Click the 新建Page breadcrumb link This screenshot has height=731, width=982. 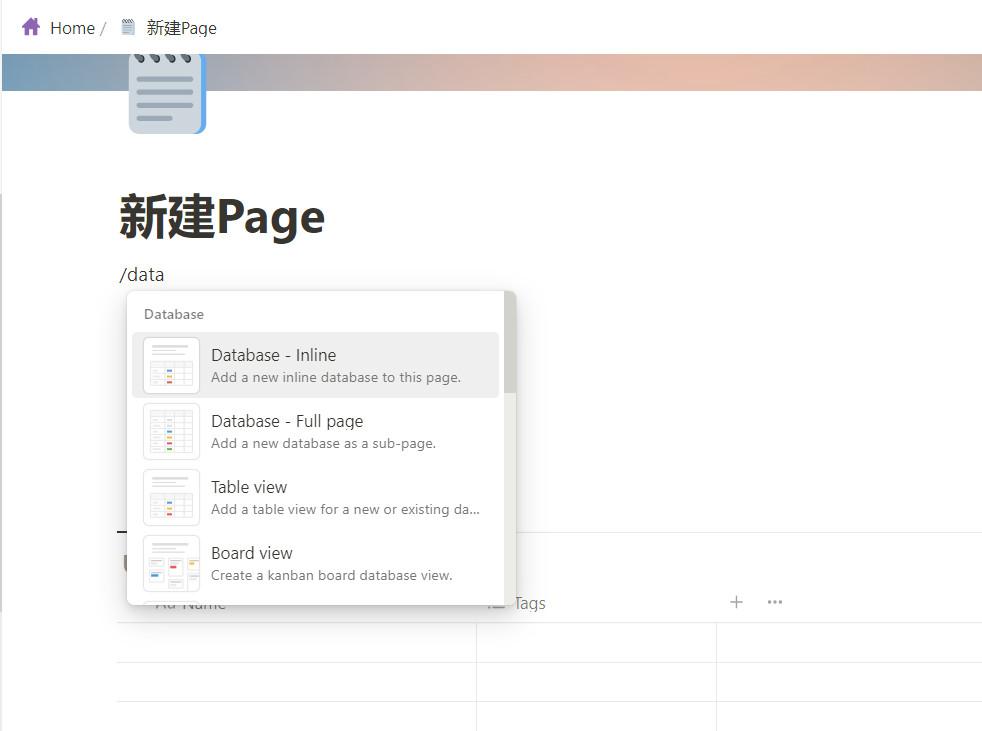tap(180, 27)
